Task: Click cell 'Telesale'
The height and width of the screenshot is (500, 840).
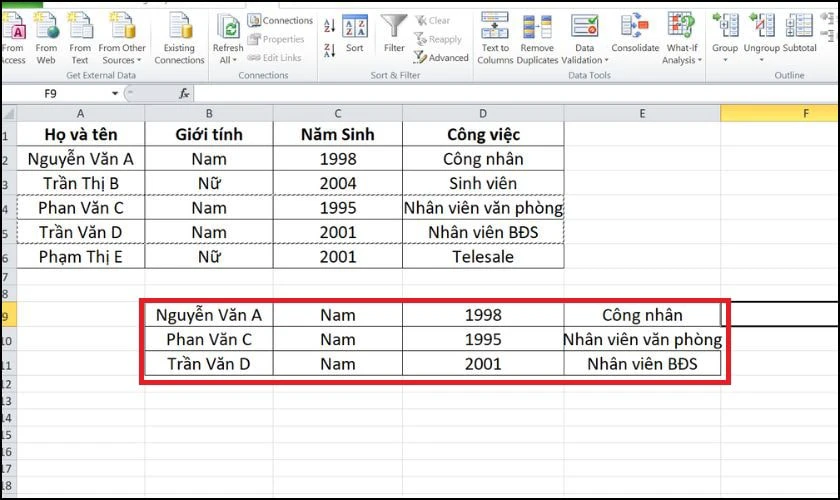Action: 483,257
